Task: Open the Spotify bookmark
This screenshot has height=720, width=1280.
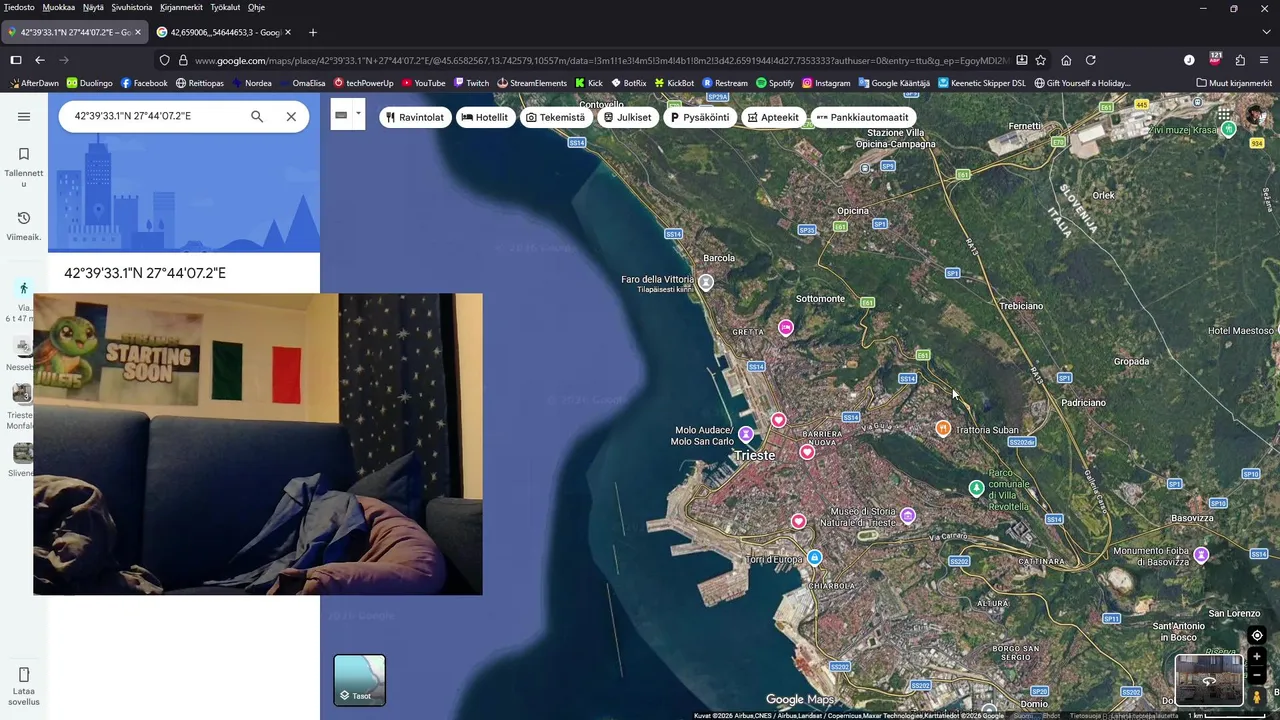Action: (x=775, y=83)
